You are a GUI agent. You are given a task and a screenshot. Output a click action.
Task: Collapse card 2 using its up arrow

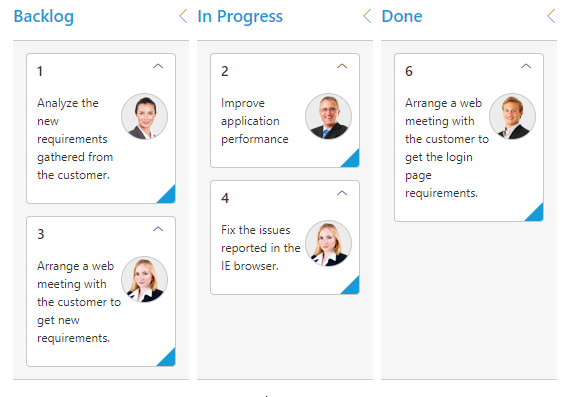pyautogui.click(x=342, y=66)
